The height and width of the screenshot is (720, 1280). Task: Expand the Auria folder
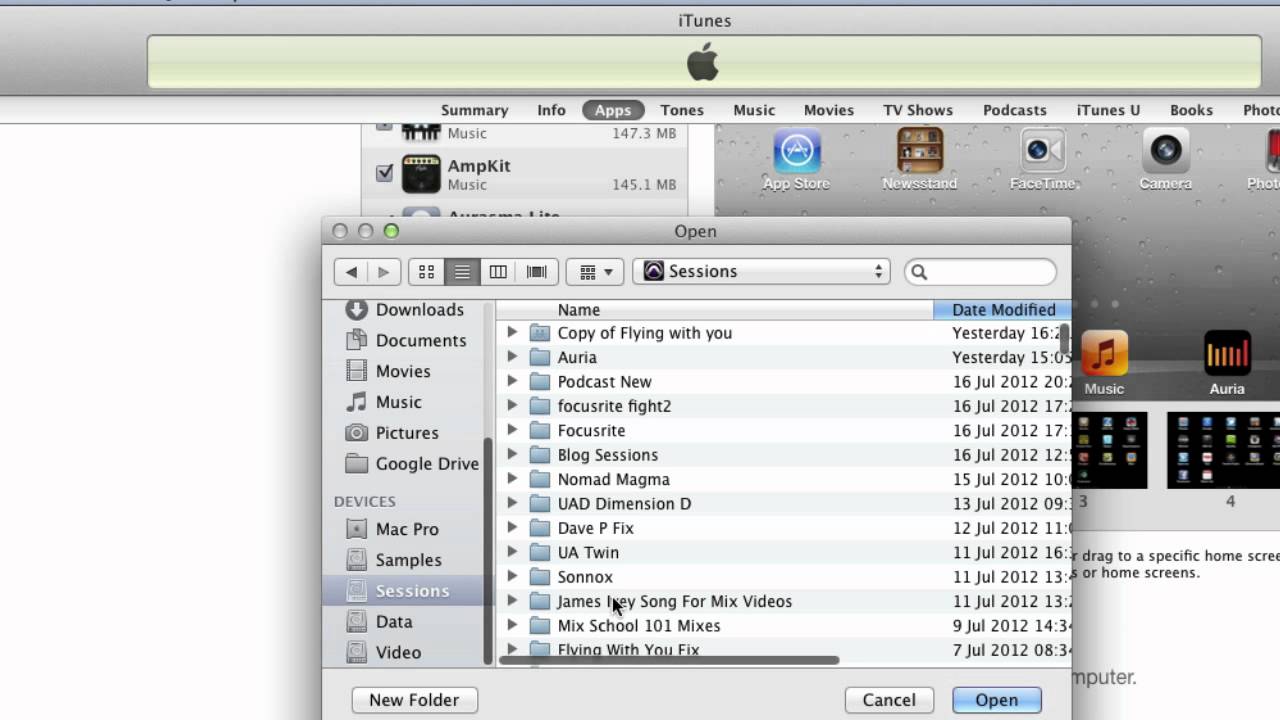tap(512, 356)
